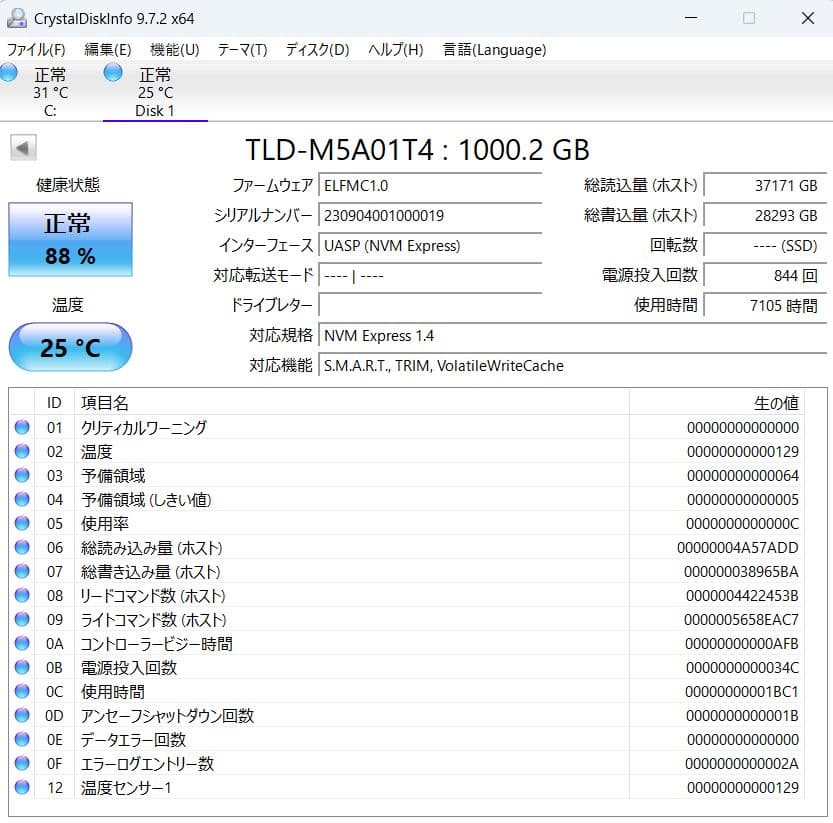Click the ID column header

point(54,403)
